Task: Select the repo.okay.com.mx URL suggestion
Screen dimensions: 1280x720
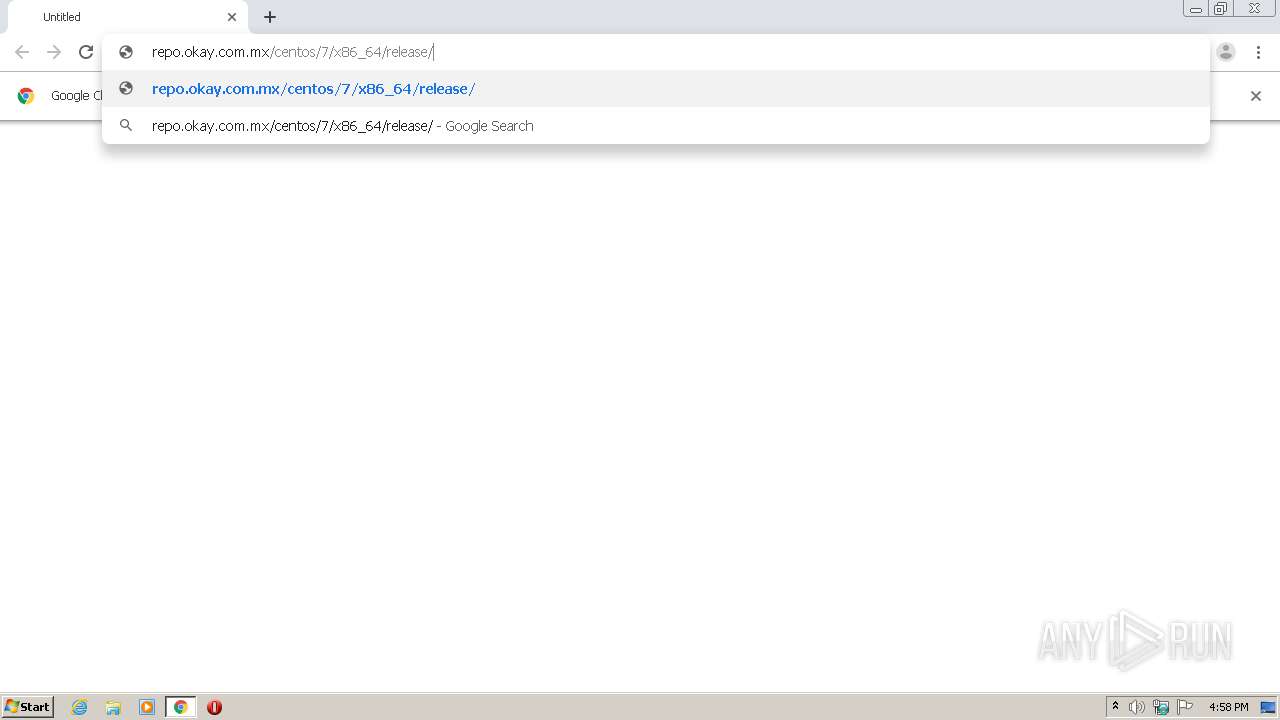Action: tap(656, 89)
